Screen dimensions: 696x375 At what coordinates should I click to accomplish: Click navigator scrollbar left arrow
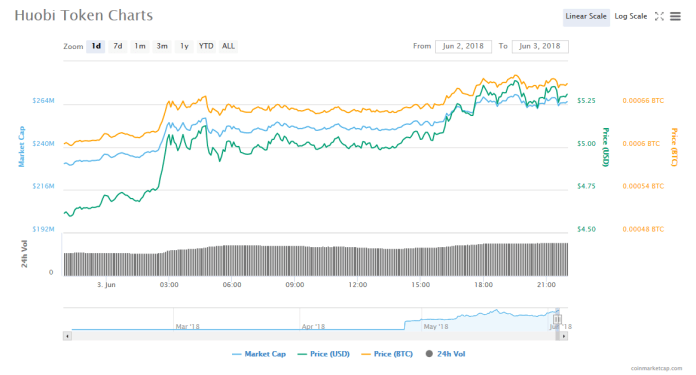67,336
